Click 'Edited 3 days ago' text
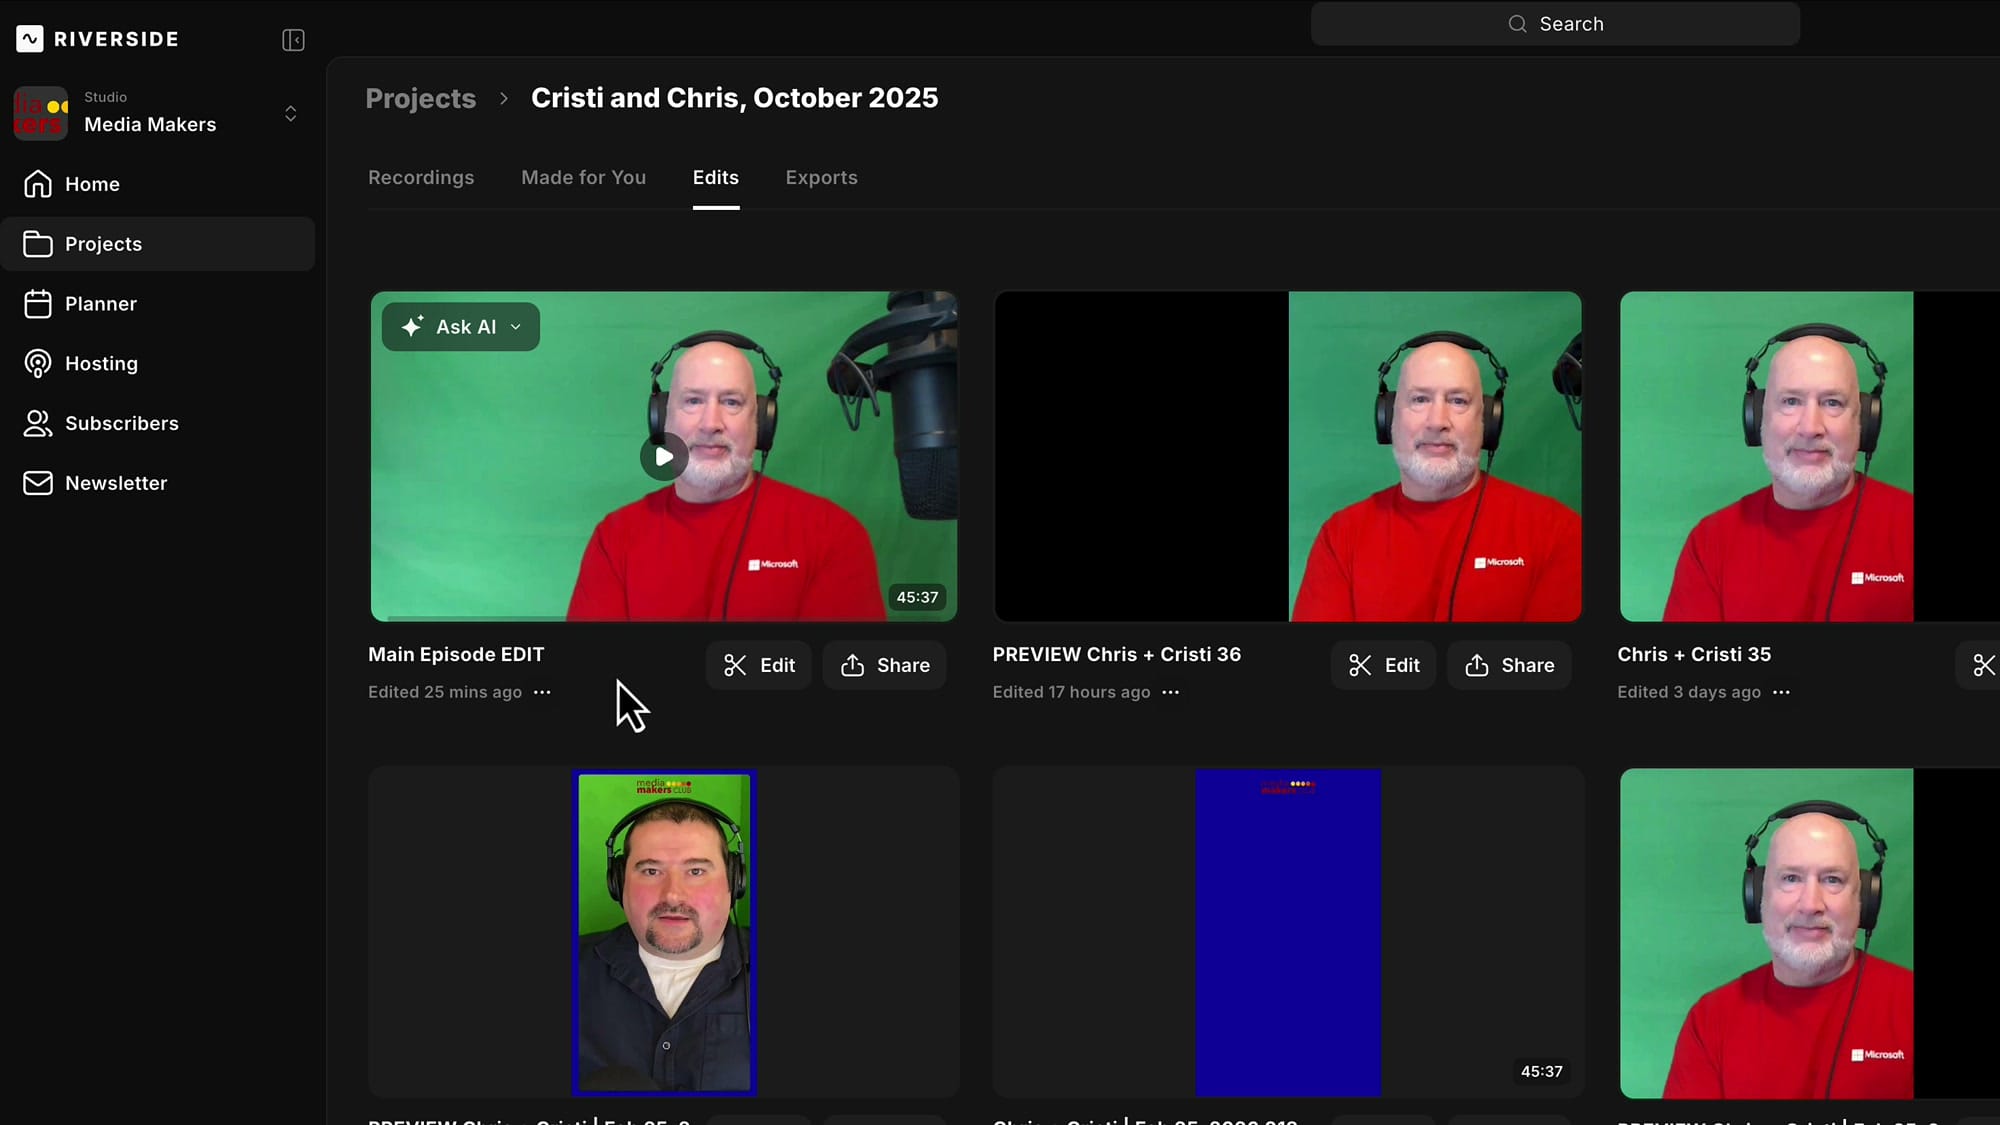The image size is (2000, 1125). (x=1689, y=692)
